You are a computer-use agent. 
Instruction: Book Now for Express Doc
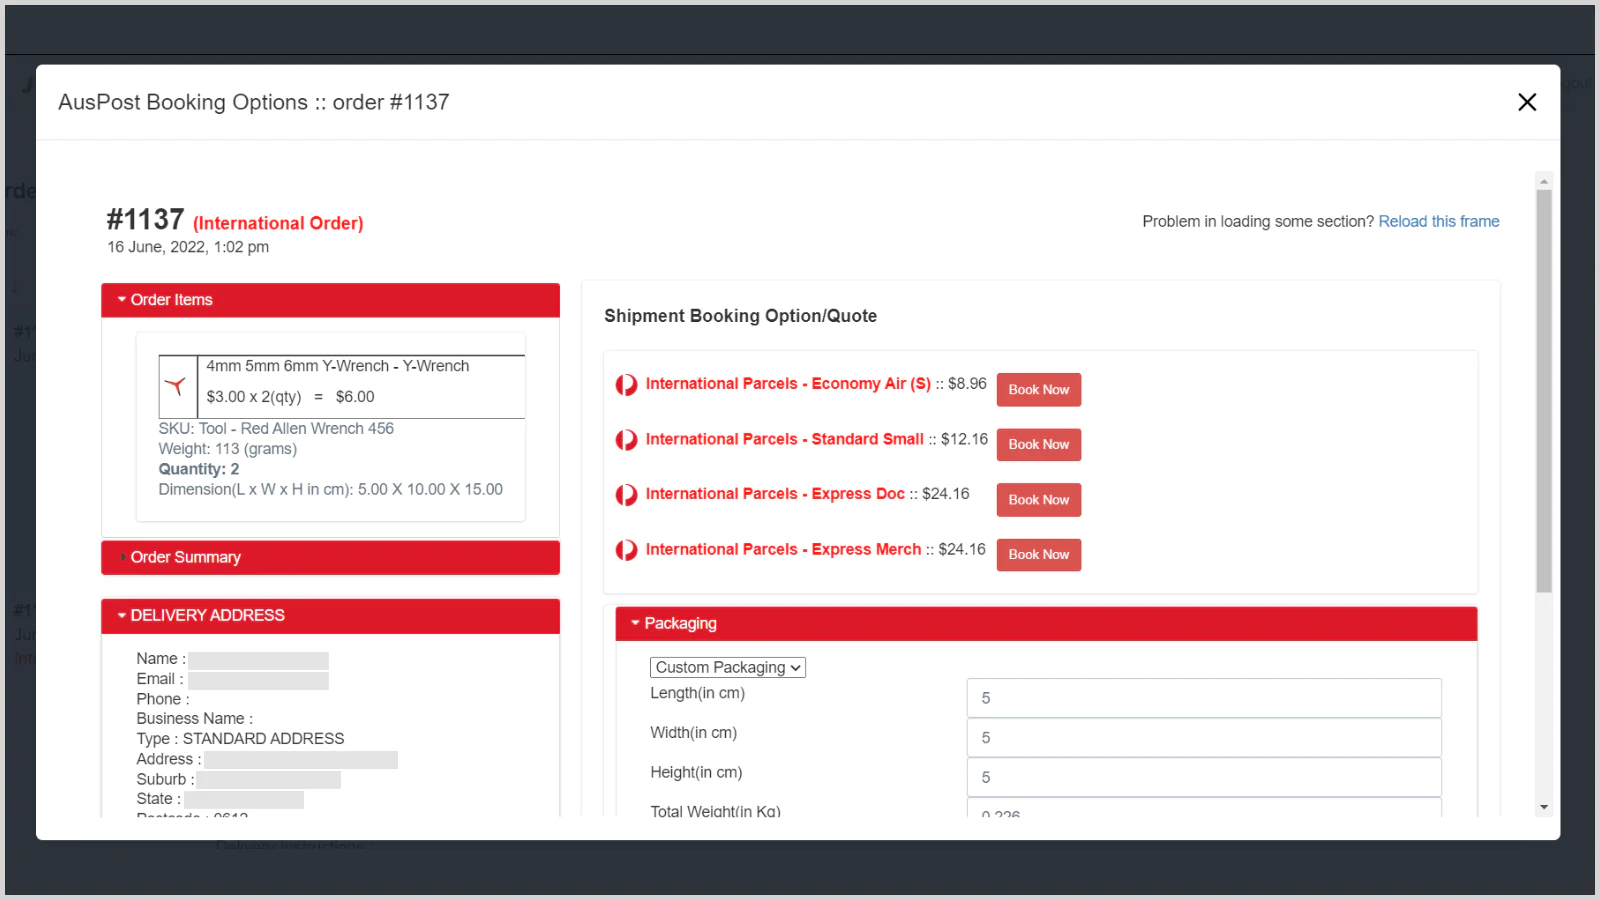[x=1038, y=500]
